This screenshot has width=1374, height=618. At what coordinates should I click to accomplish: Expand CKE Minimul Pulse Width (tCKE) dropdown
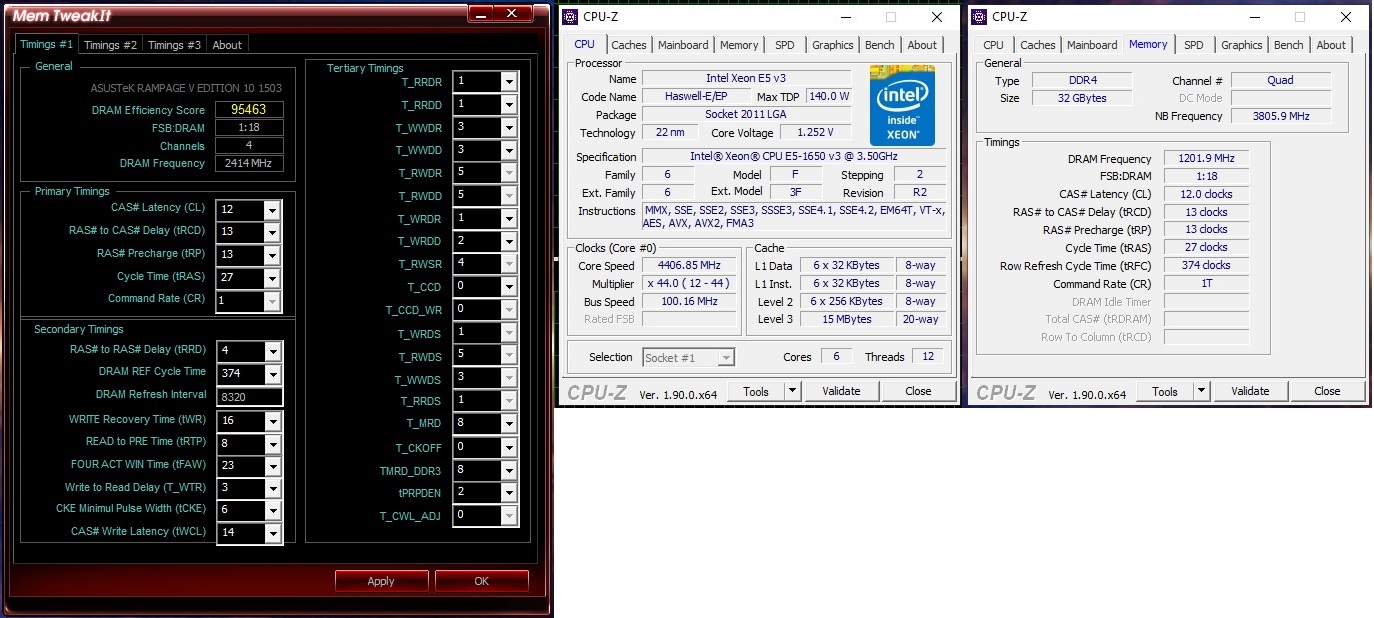click(x=272, y=511)
